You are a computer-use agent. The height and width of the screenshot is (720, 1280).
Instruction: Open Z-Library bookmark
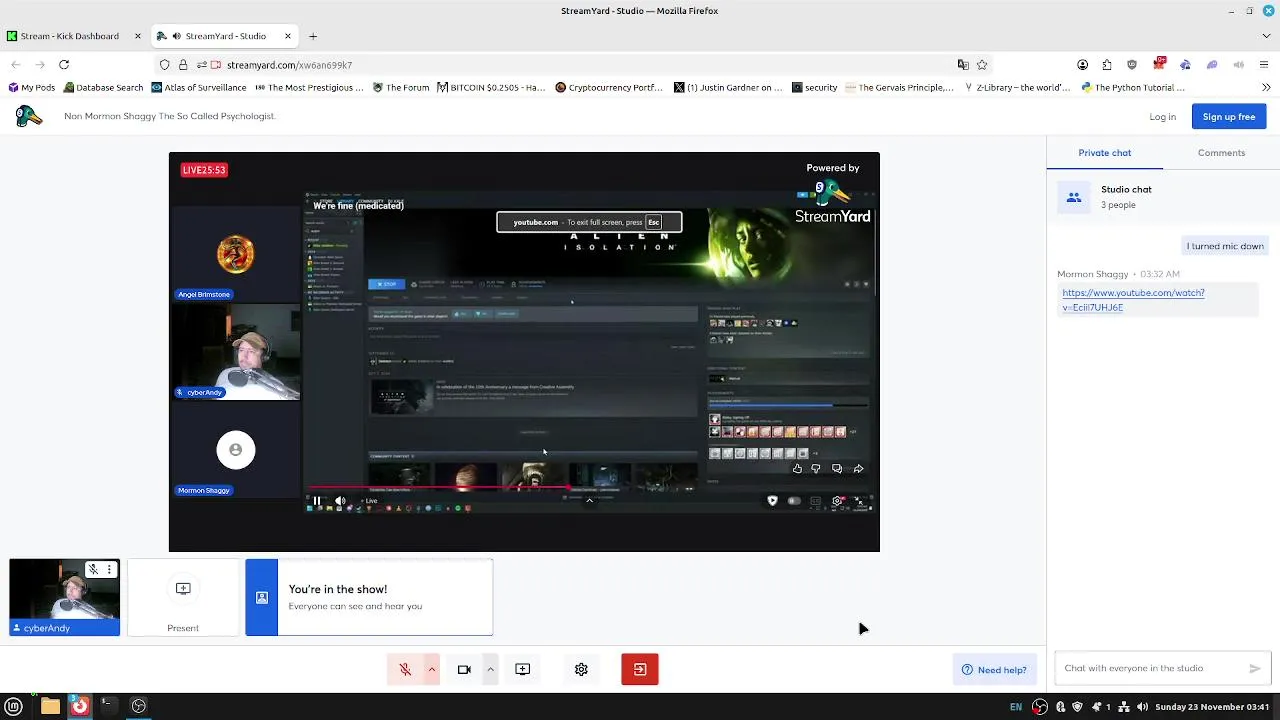(1016, 88)
